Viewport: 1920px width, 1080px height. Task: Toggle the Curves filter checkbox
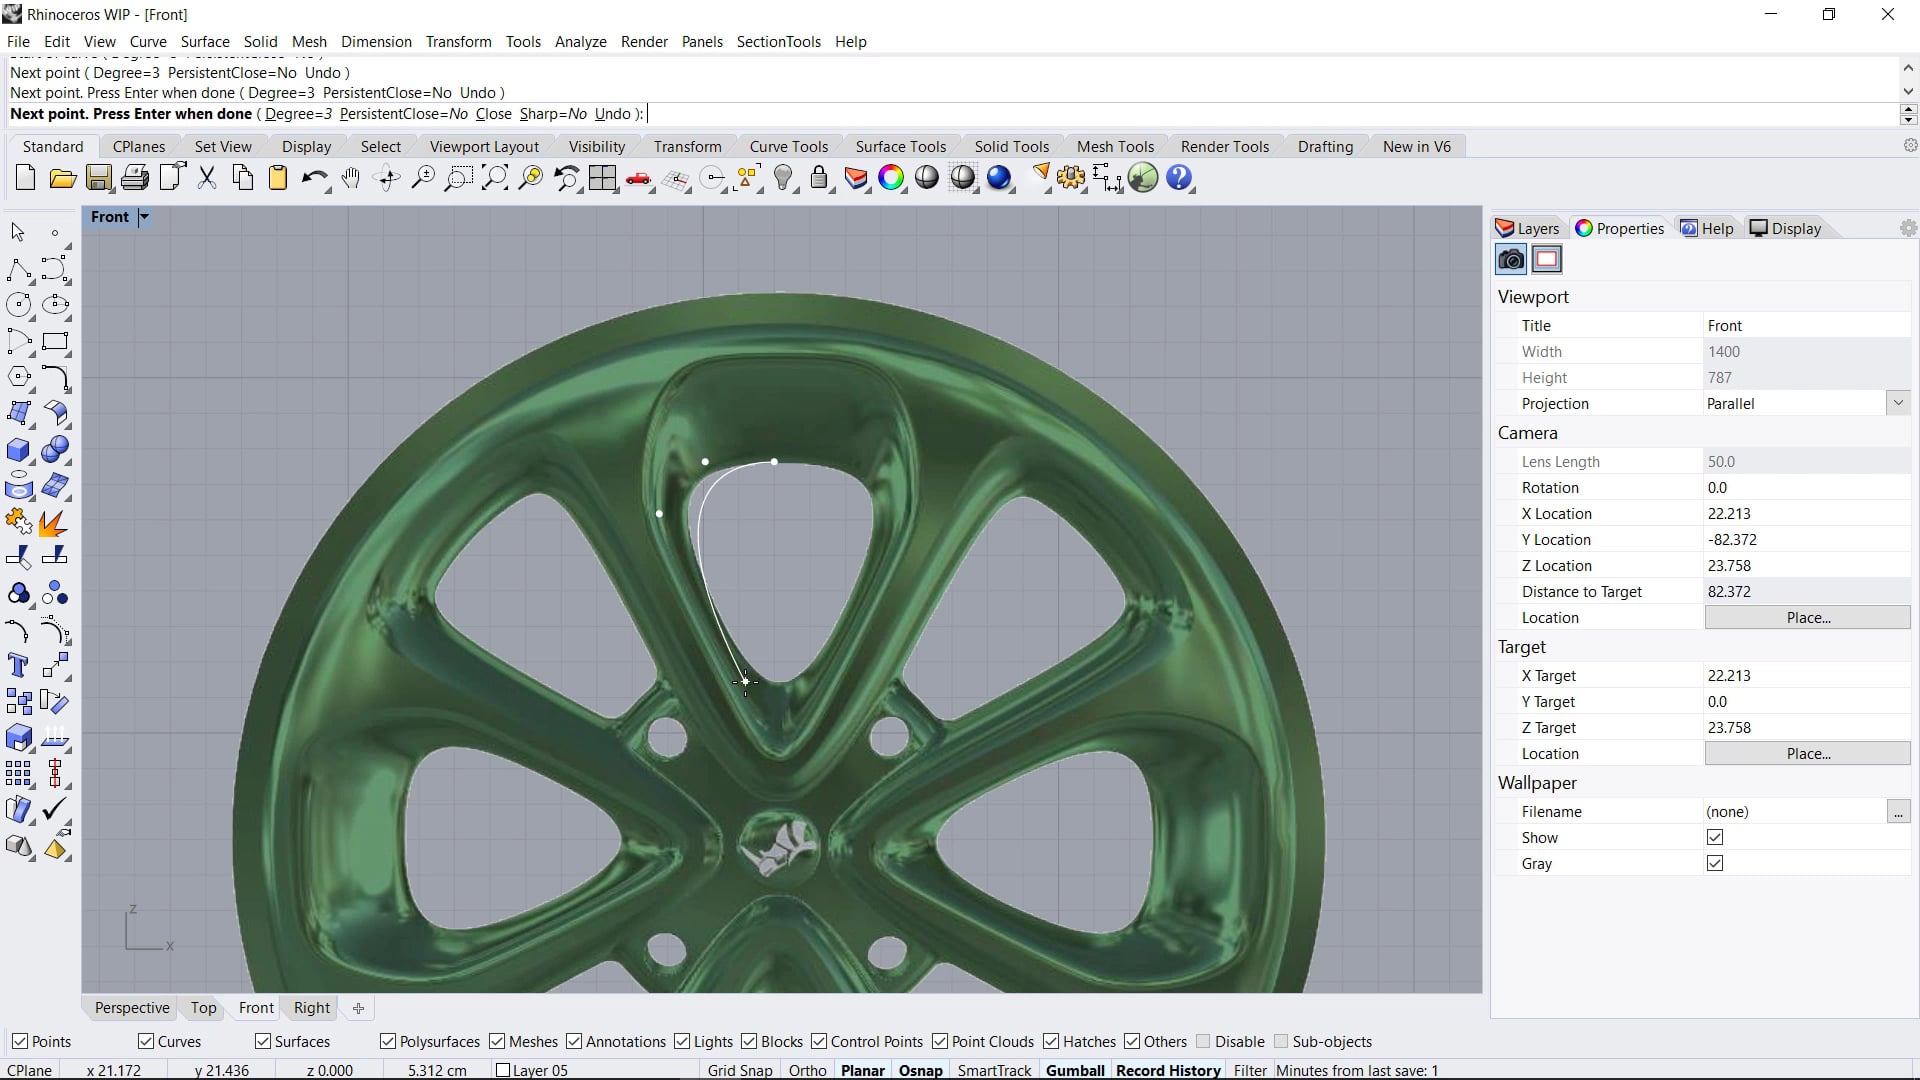tap(146, 1041)
